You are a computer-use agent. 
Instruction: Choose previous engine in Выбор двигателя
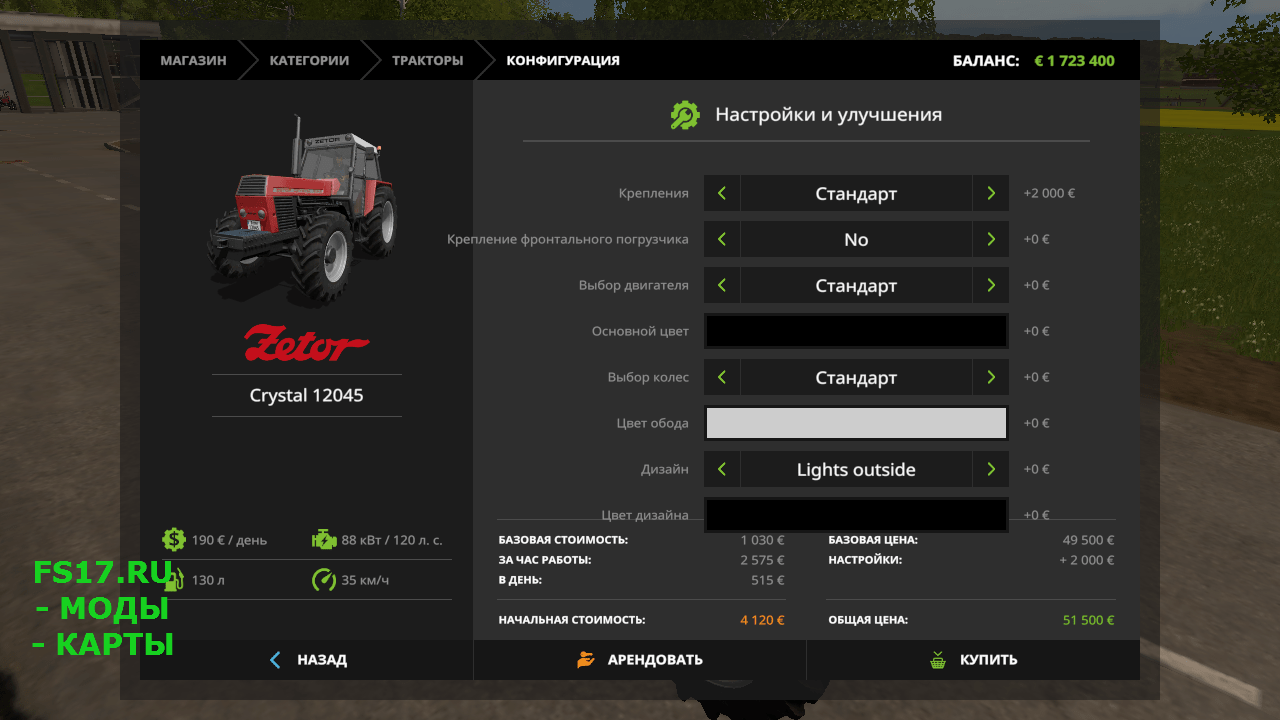pos(722,285)
